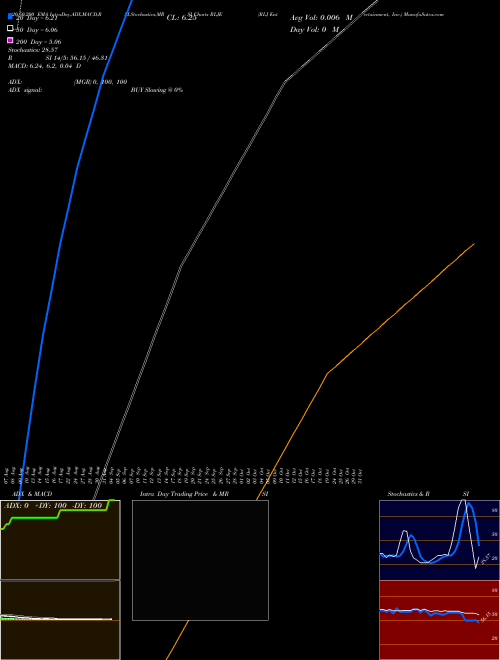Image resolution: width=500 pixels, height=660 pixels.
Task: Select the '50 Day = 6.06' legend label
Action: point(37,30)
